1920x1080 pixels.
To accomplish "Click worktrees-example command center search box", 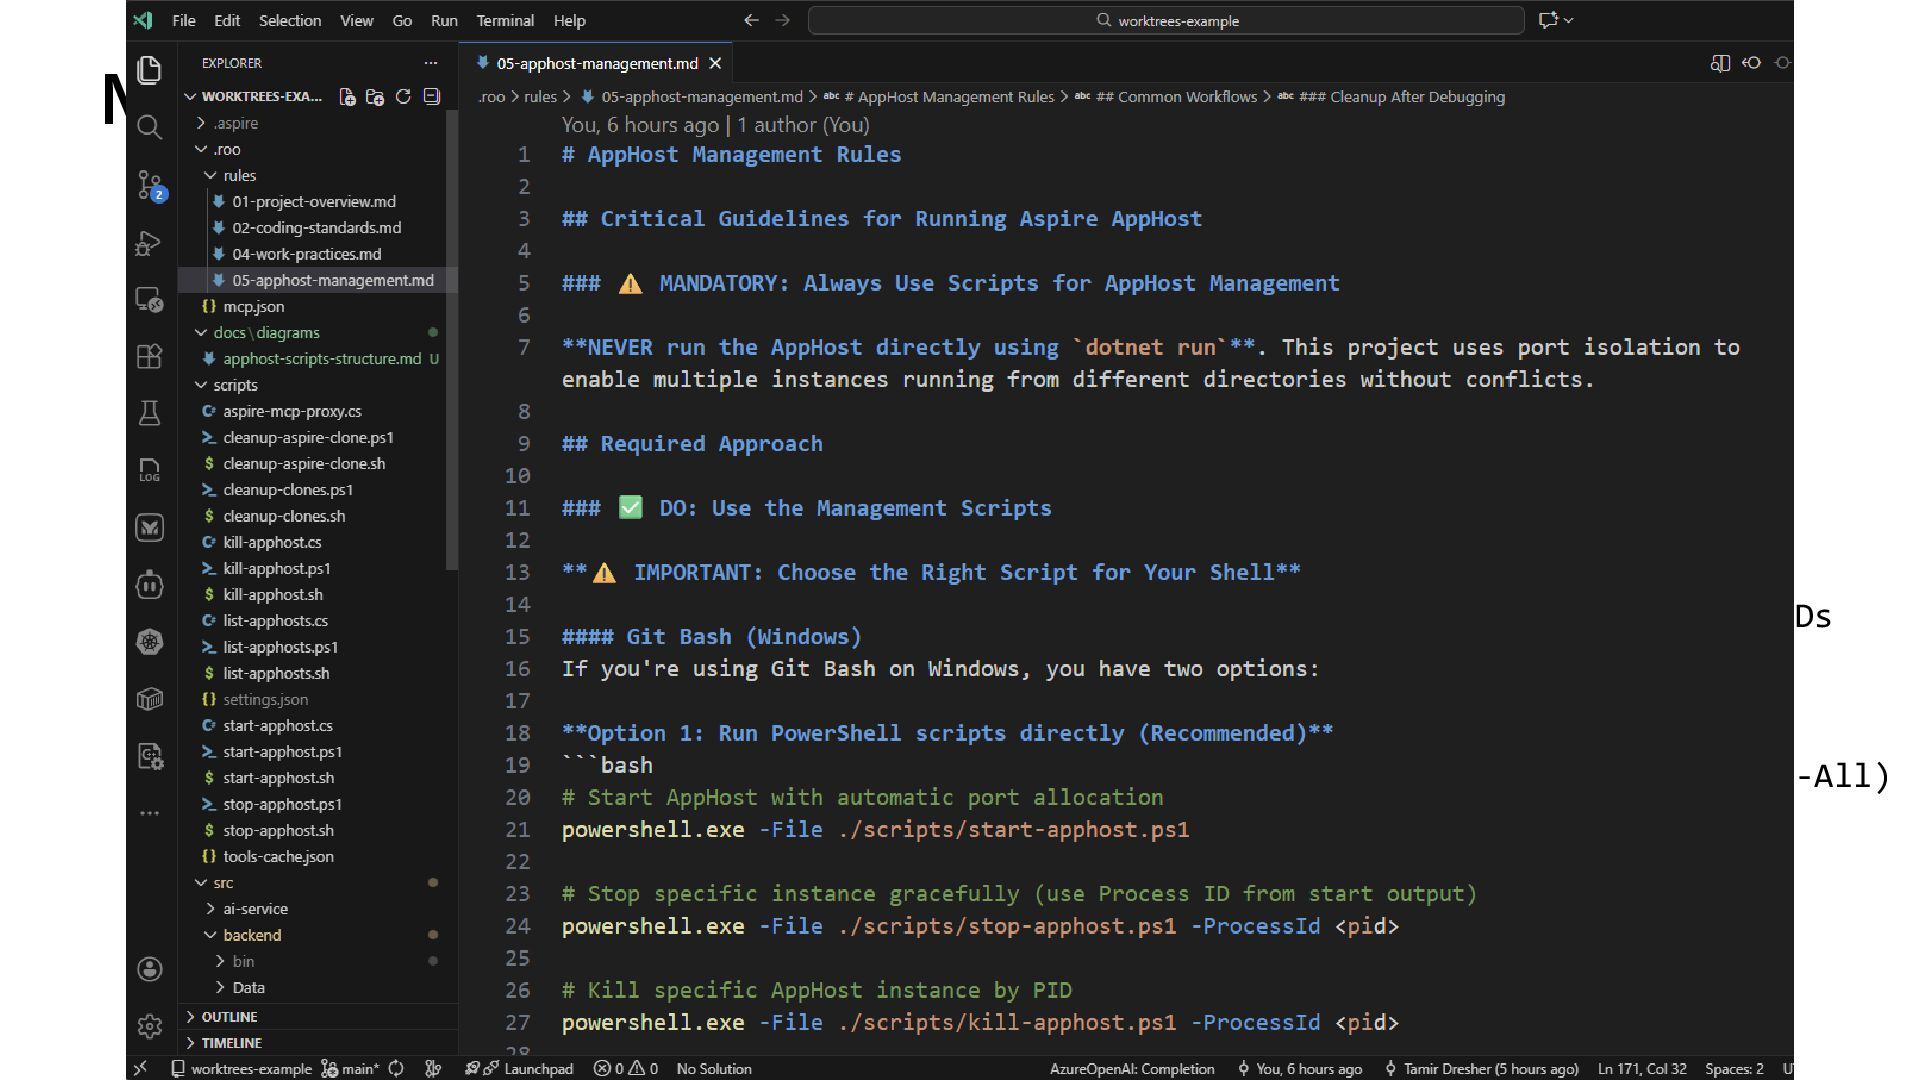I will point(1166,20).
